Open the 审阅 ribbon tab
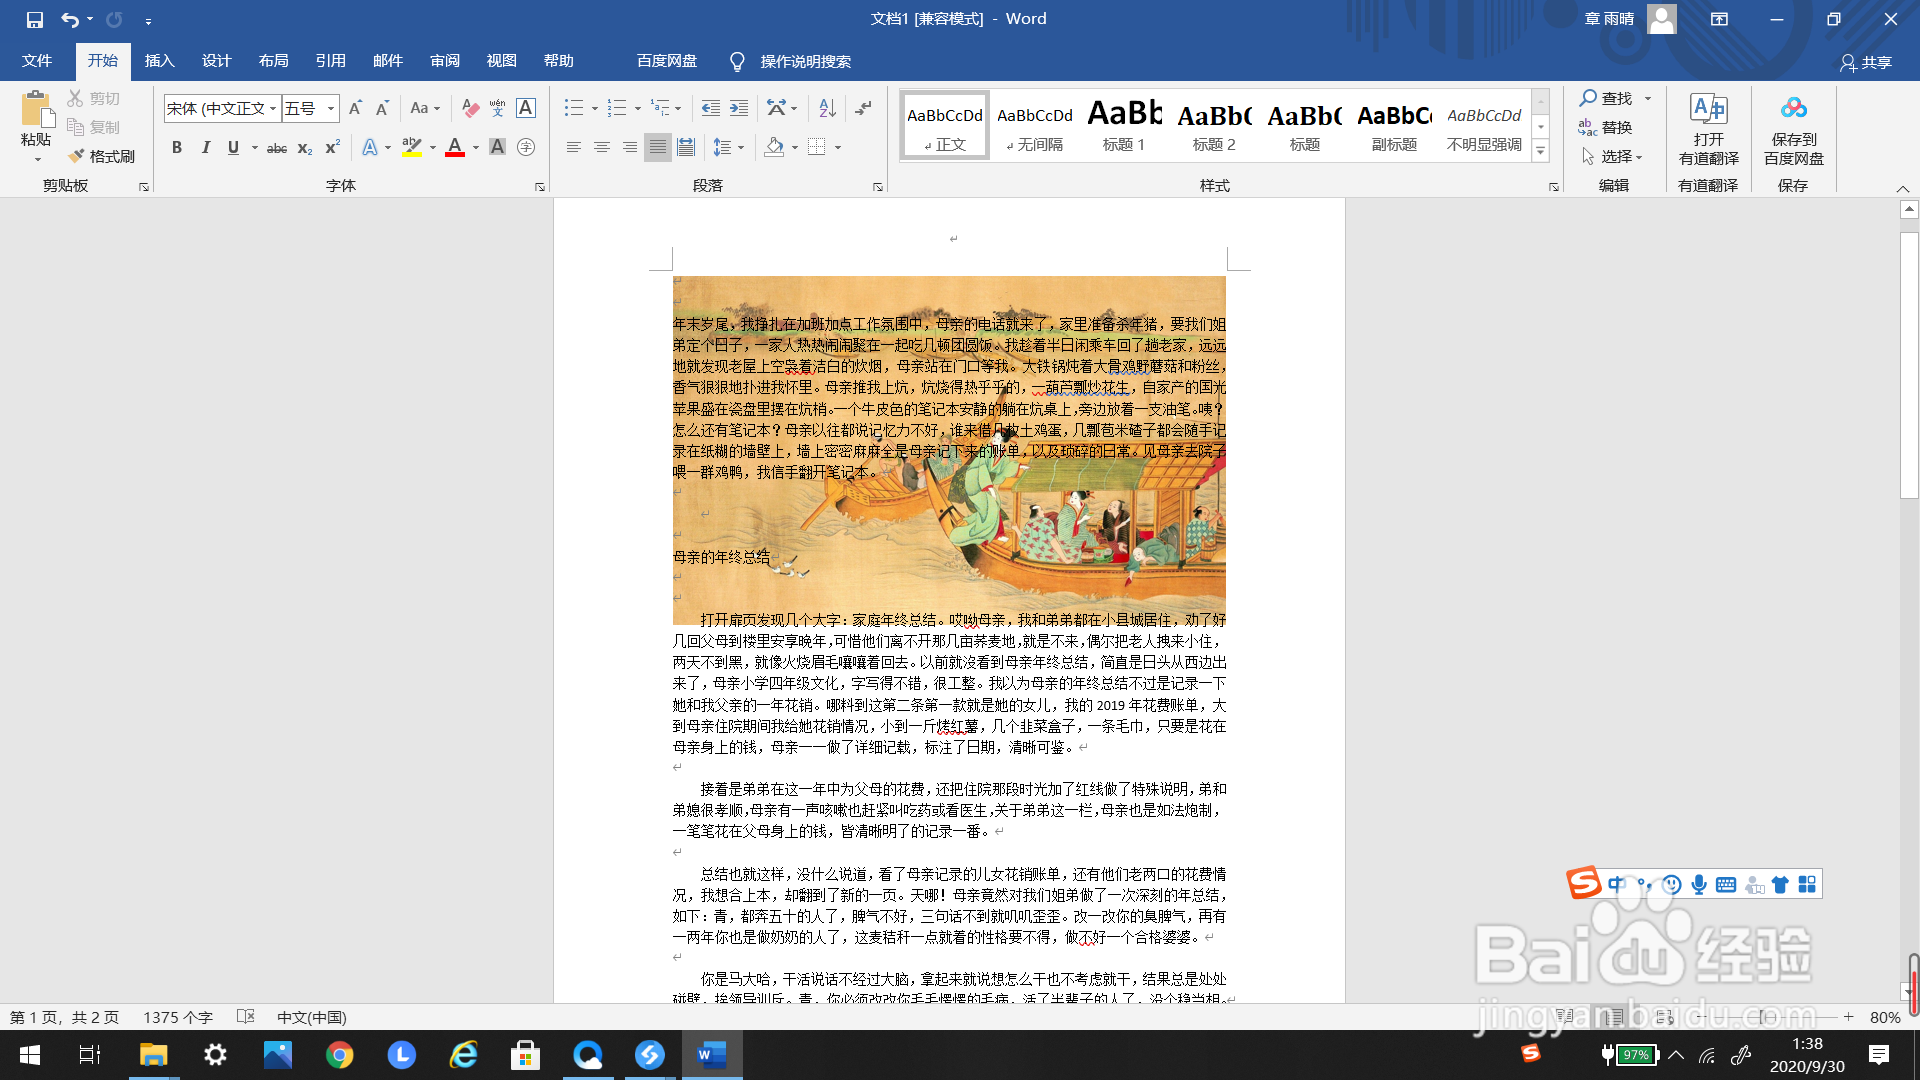 click(x=444, y=61)
